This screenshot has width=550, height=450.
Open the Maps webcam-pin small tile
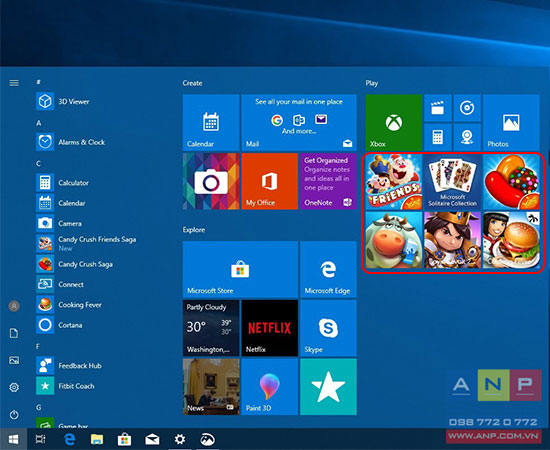point(467,137)
